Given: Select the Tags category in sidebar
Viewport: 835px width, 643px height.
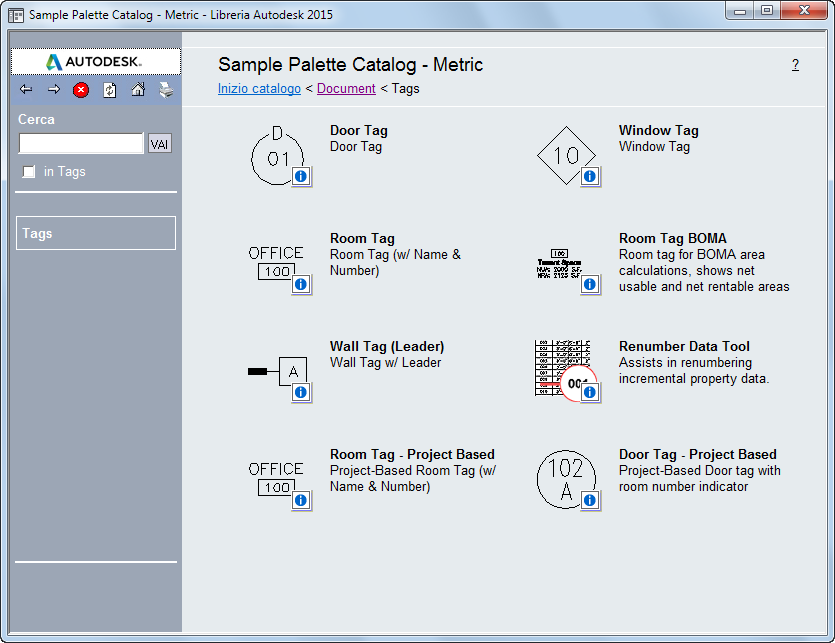Looking at the screenshot, I should pyautogui.click(x=96, y=233).
